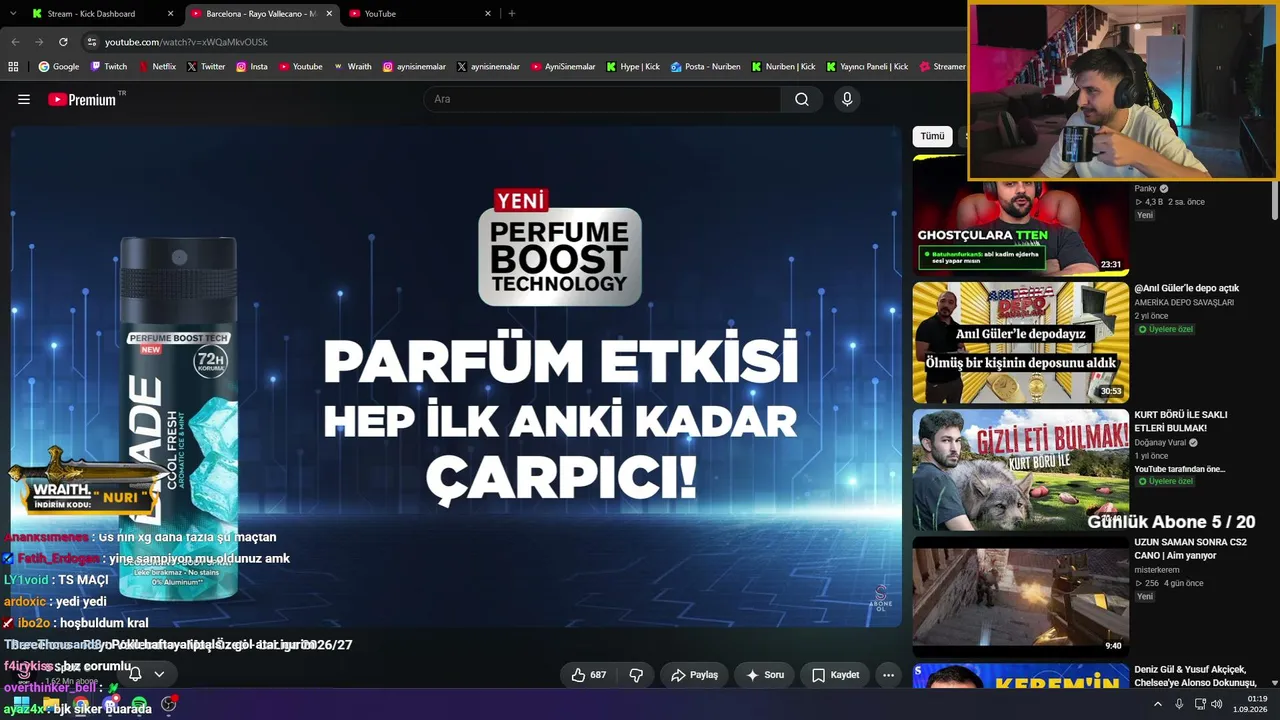Open 'UZUN SAMAN SONRA CS2 CANO' video title
Image resolution: width=1280 pixels, height=720 pixels.
pyautogui.click(x=1190, y=549)
